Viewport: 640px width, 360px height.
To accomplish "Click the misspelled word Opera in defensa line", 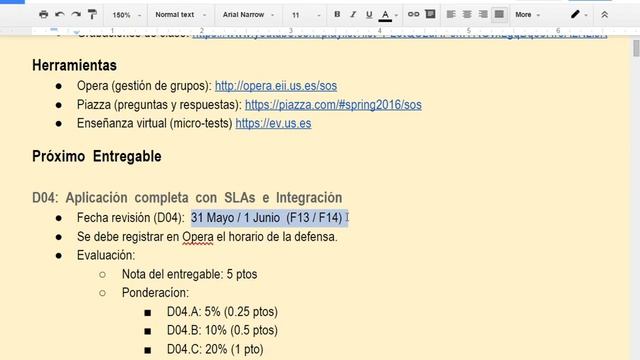I will point(198,237).
